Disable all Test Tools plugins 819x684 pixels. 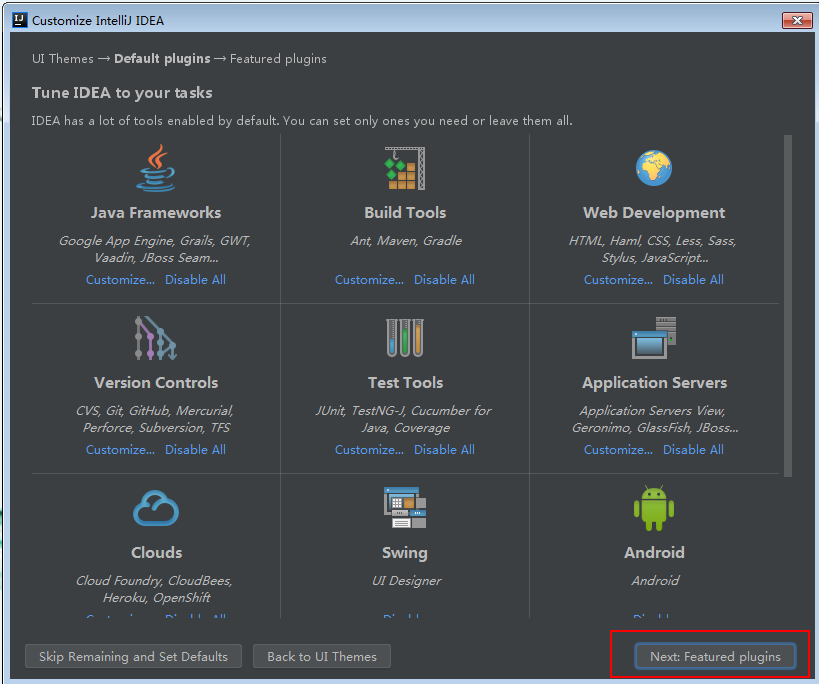pos(444,450)
